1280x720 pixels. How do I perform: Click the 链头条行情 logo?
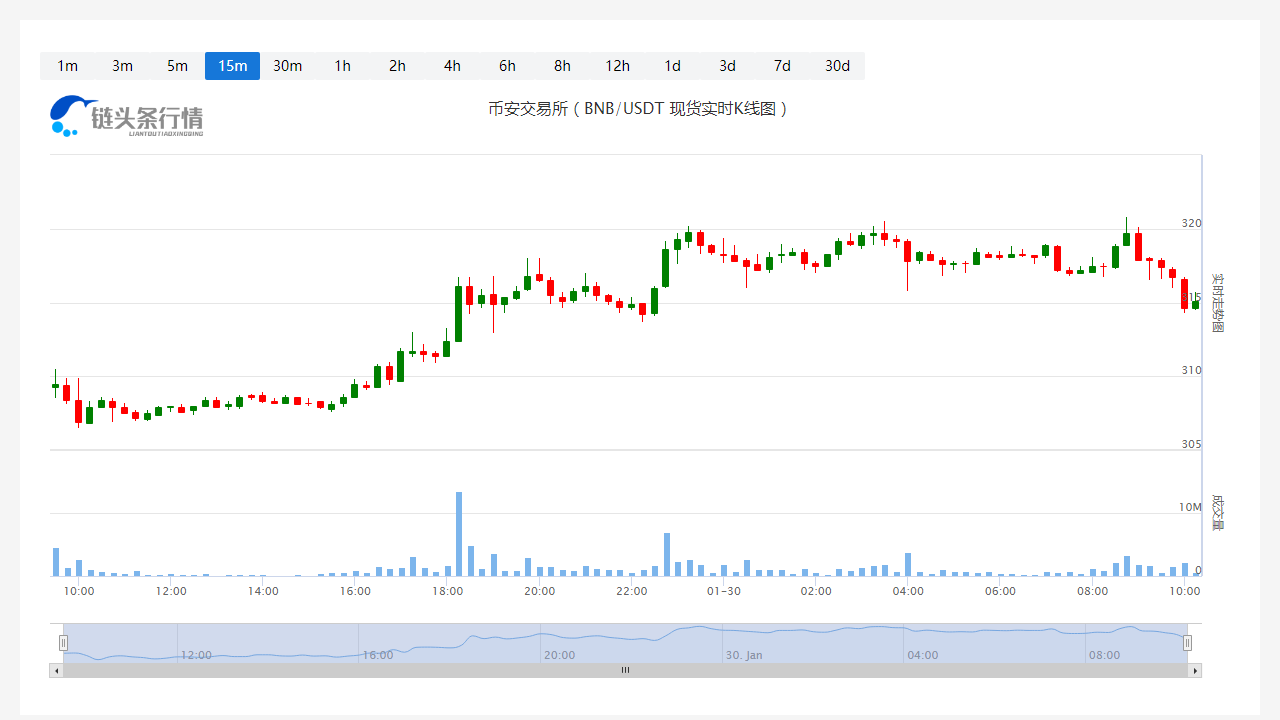click(127, 116)
